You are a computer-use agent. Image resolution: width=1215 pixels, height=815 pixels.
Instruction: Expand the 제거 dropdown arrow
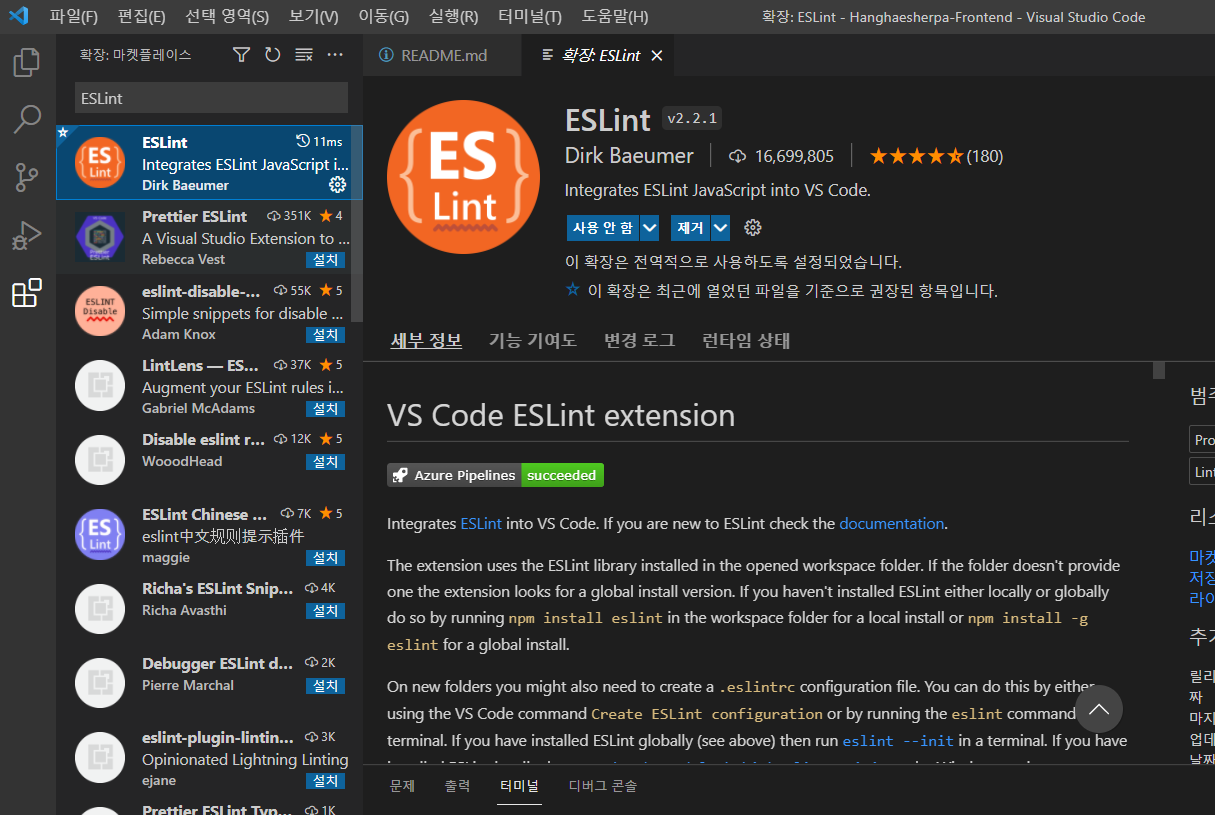[720, 228]
